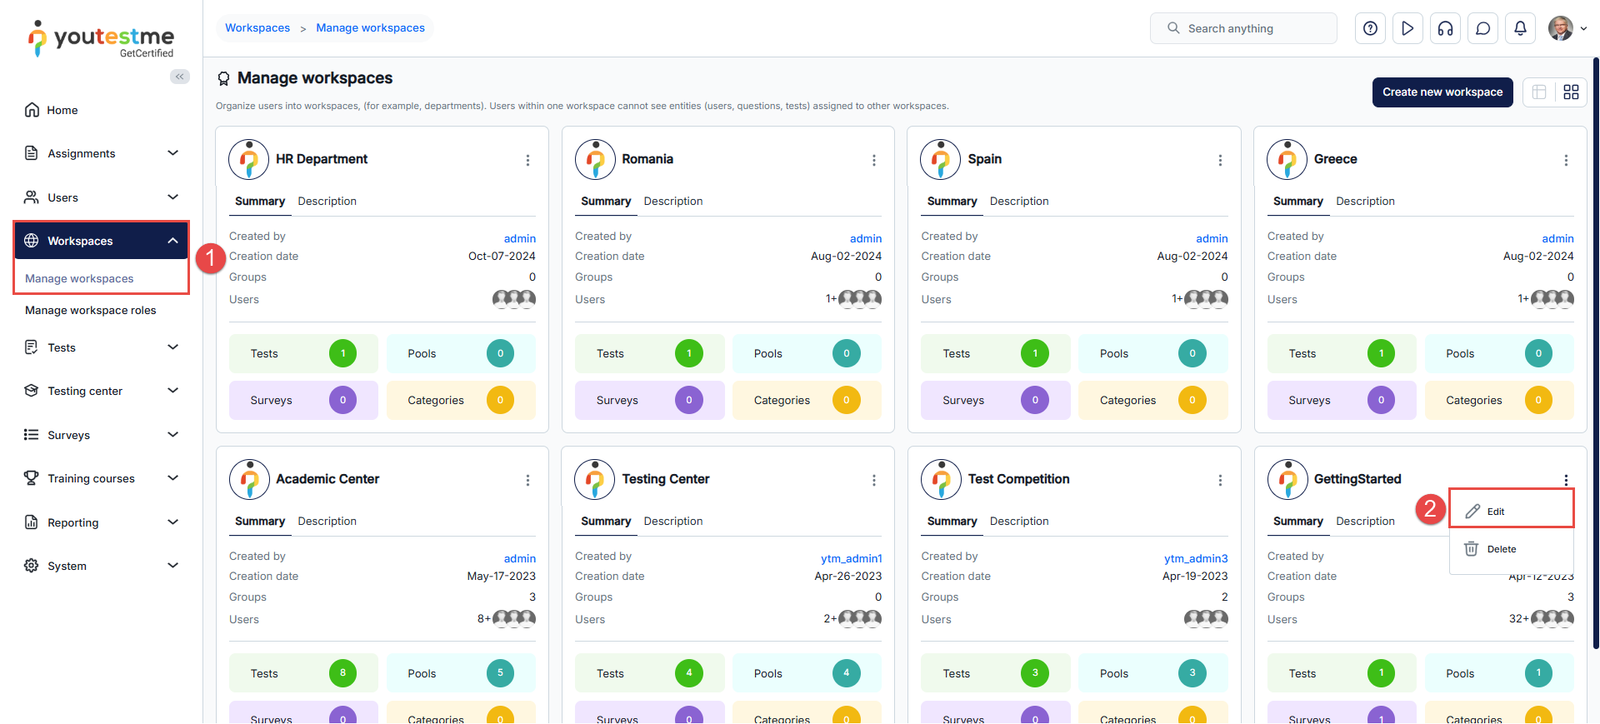Open the headphones support icon
This screenshot has width=1600, height=724.
tap(1445, 29)
